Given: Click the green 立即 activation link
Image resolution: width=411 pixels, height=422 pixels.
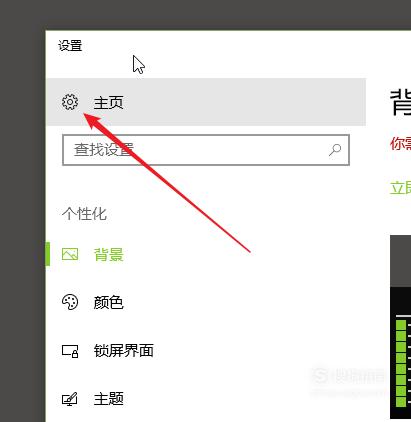Looking at the screenshot, I should click(x=400, y=188).
